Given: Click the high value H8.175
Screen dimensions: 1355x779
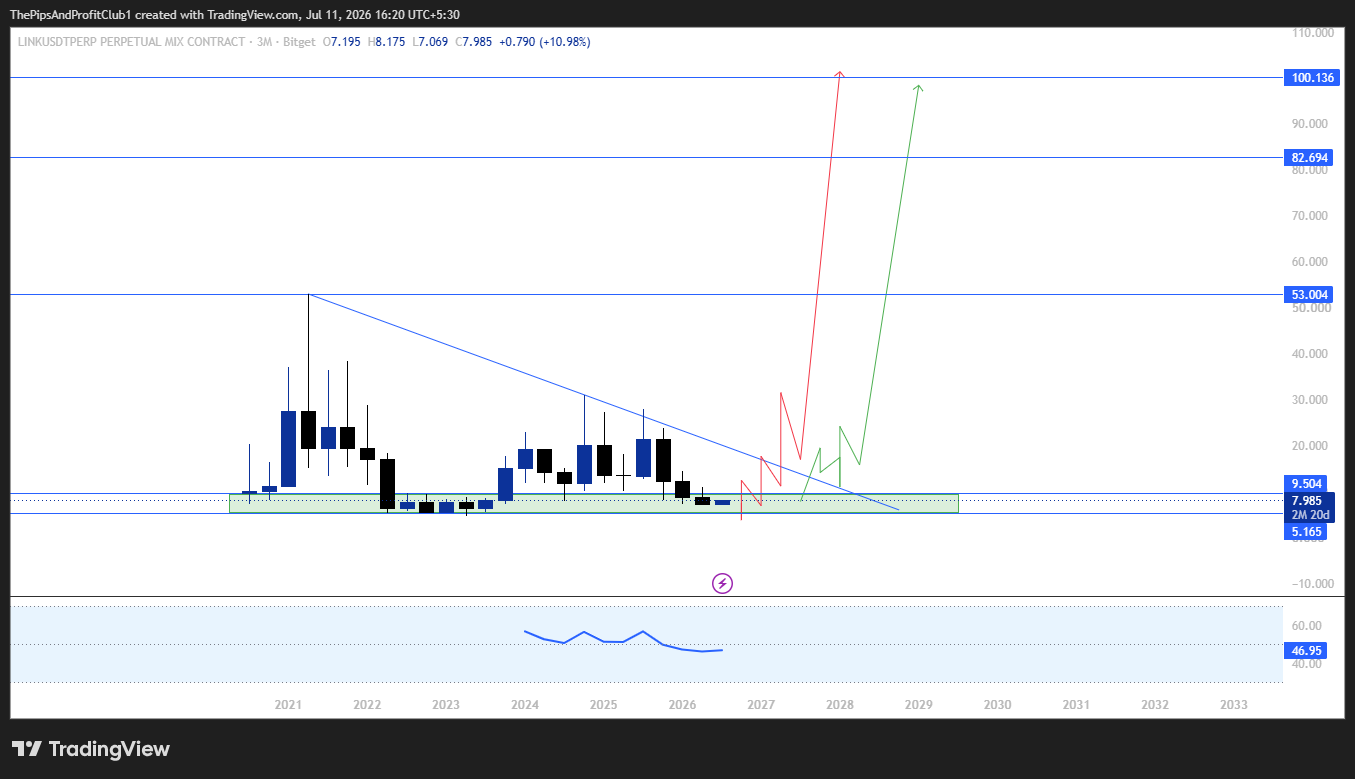Looking at the screenshot, I should [387, 42].
